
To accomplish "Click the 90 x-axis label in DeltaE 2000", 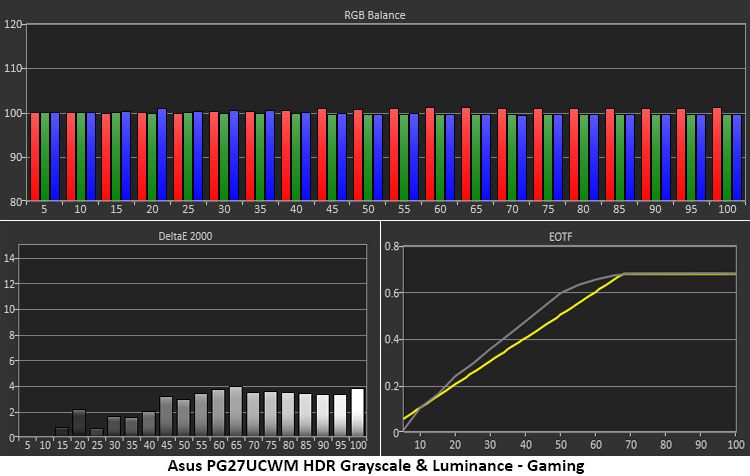I will click(323, 445).
